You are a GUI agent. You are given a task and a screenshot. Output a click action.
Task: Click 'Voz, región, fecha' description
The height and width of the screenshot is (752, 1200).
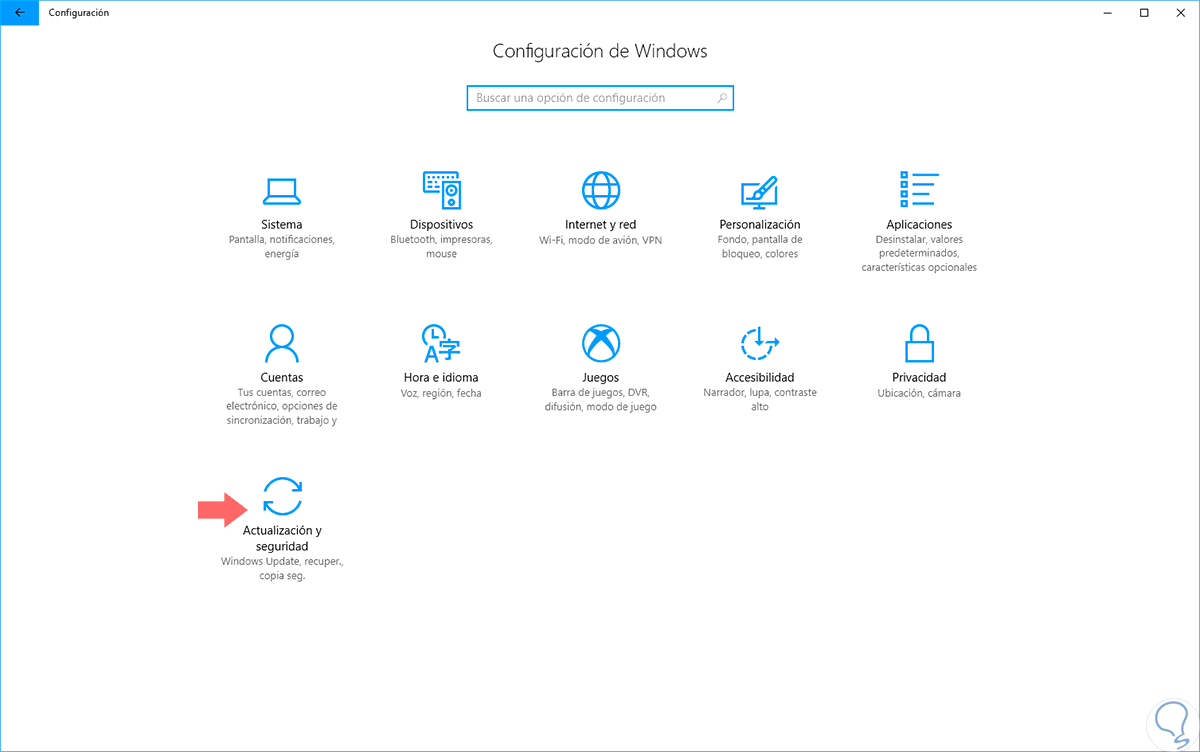(441, 394)
